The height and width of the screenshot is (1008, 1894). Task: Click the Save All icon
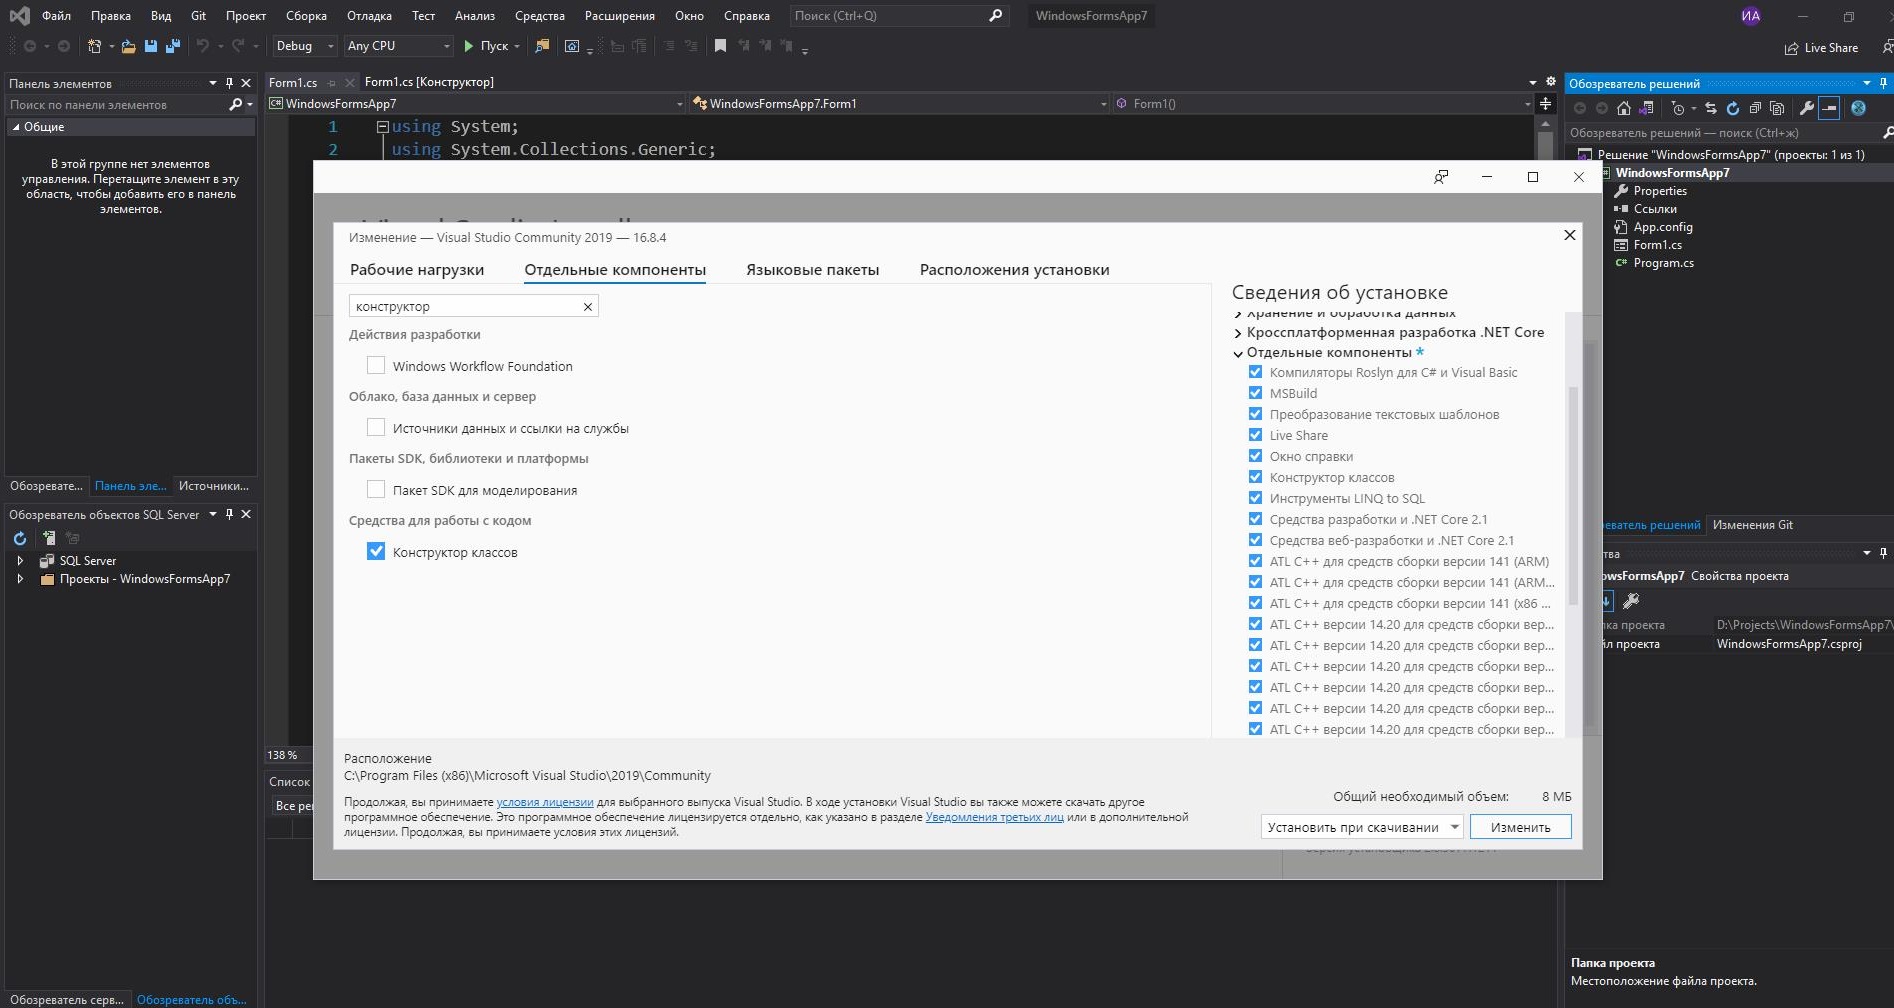point(173,46)
